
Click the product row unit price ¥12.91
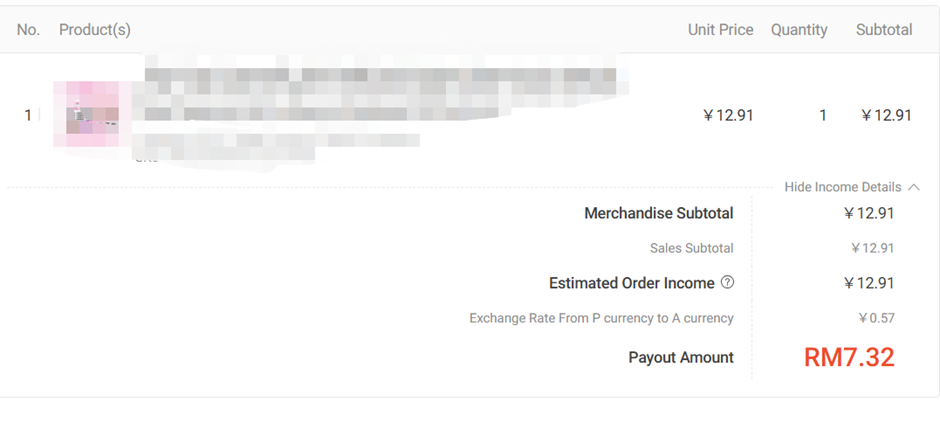click(728, 115)
